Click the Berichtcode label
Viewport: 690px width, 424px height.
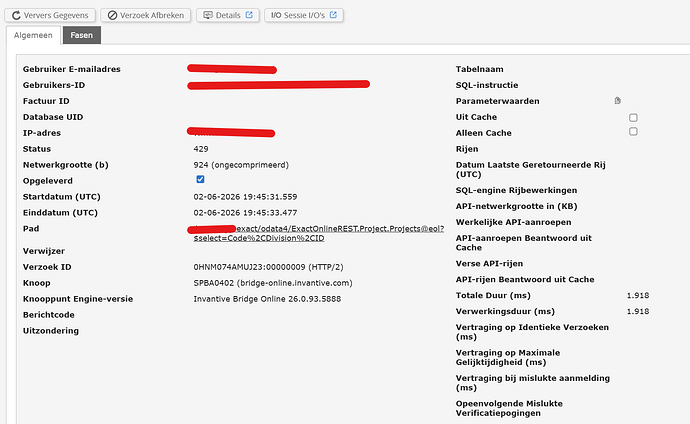(49, 315)
